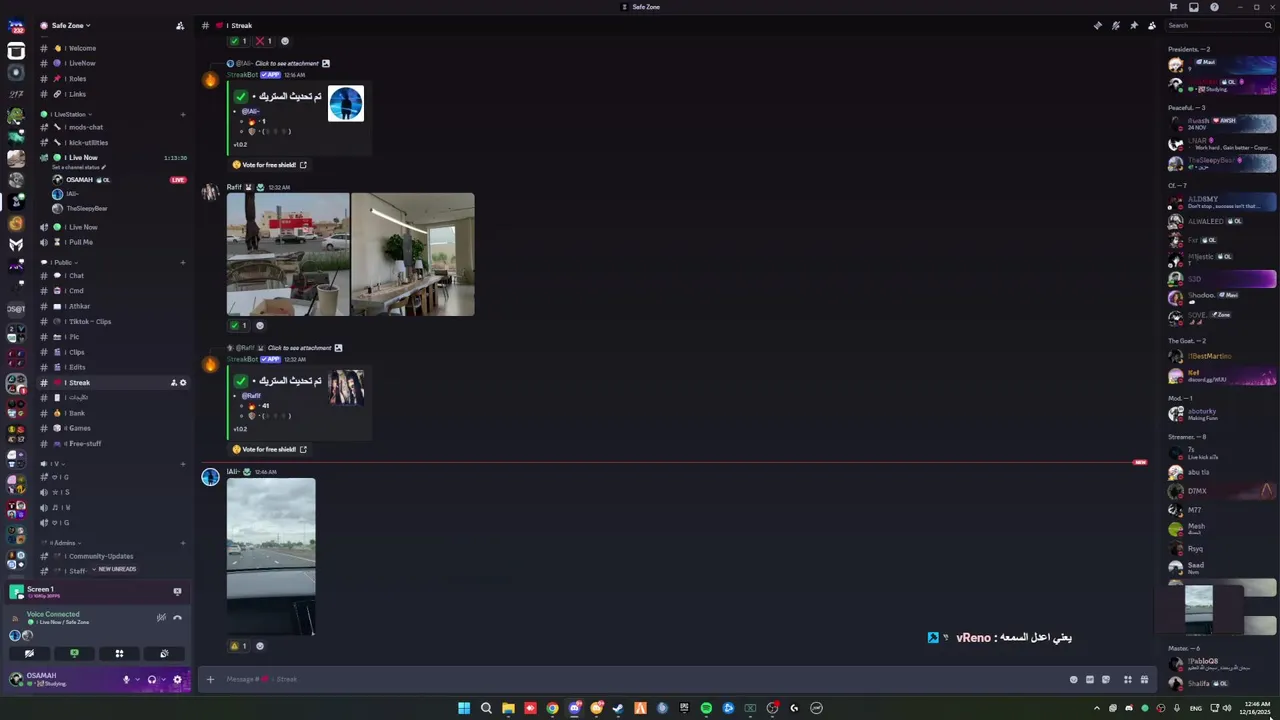Click the message input box
Viewport: 1280px width, 720px height.
[x=640, y=680]
